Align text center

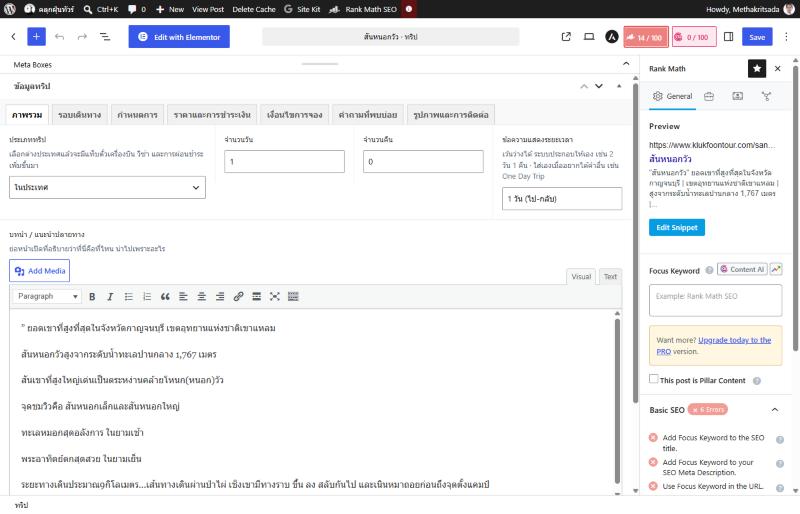point(202,297)
